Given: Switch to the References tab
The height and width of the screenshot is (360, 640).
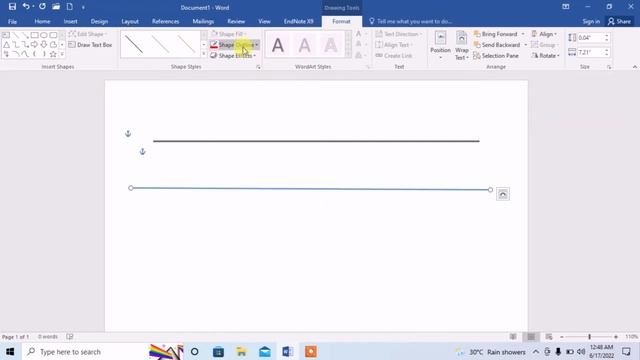Looking at the screenshot, I should pos(165,21).
